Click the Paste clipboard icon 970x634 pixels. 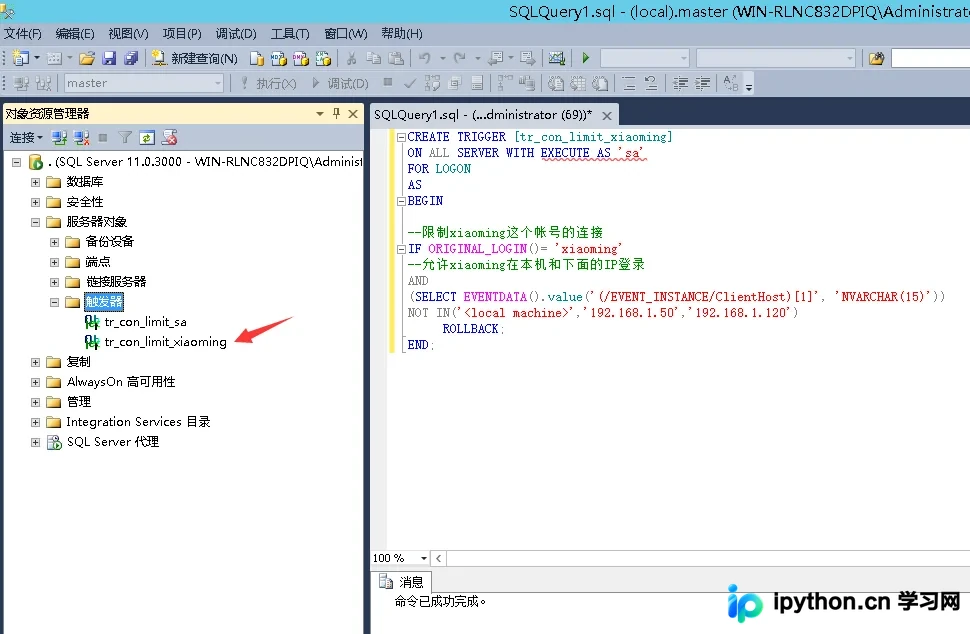[x=396, y=58]
